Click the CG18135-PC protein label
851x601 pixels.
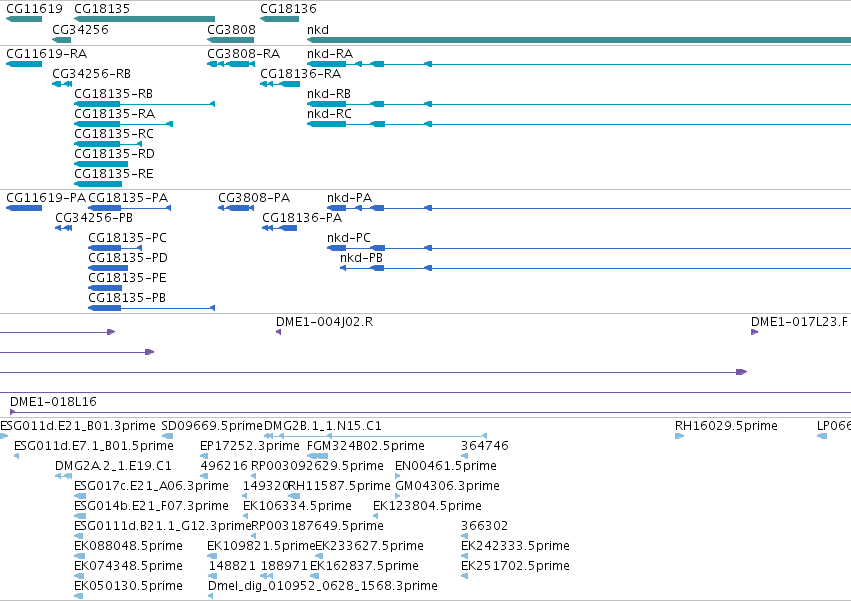(x=128, y=238)
